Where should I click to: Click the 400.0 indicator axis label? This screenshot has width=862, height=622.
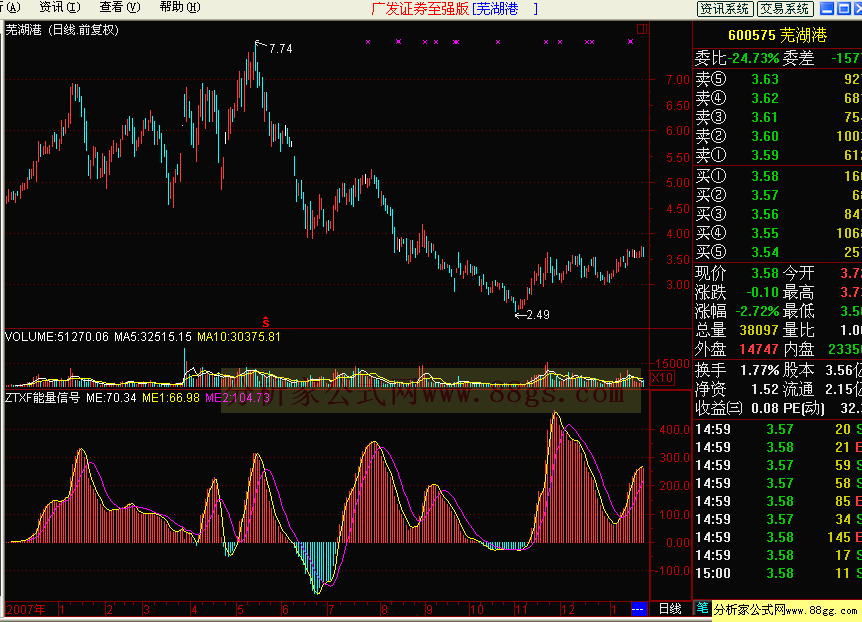click(674, 430)
